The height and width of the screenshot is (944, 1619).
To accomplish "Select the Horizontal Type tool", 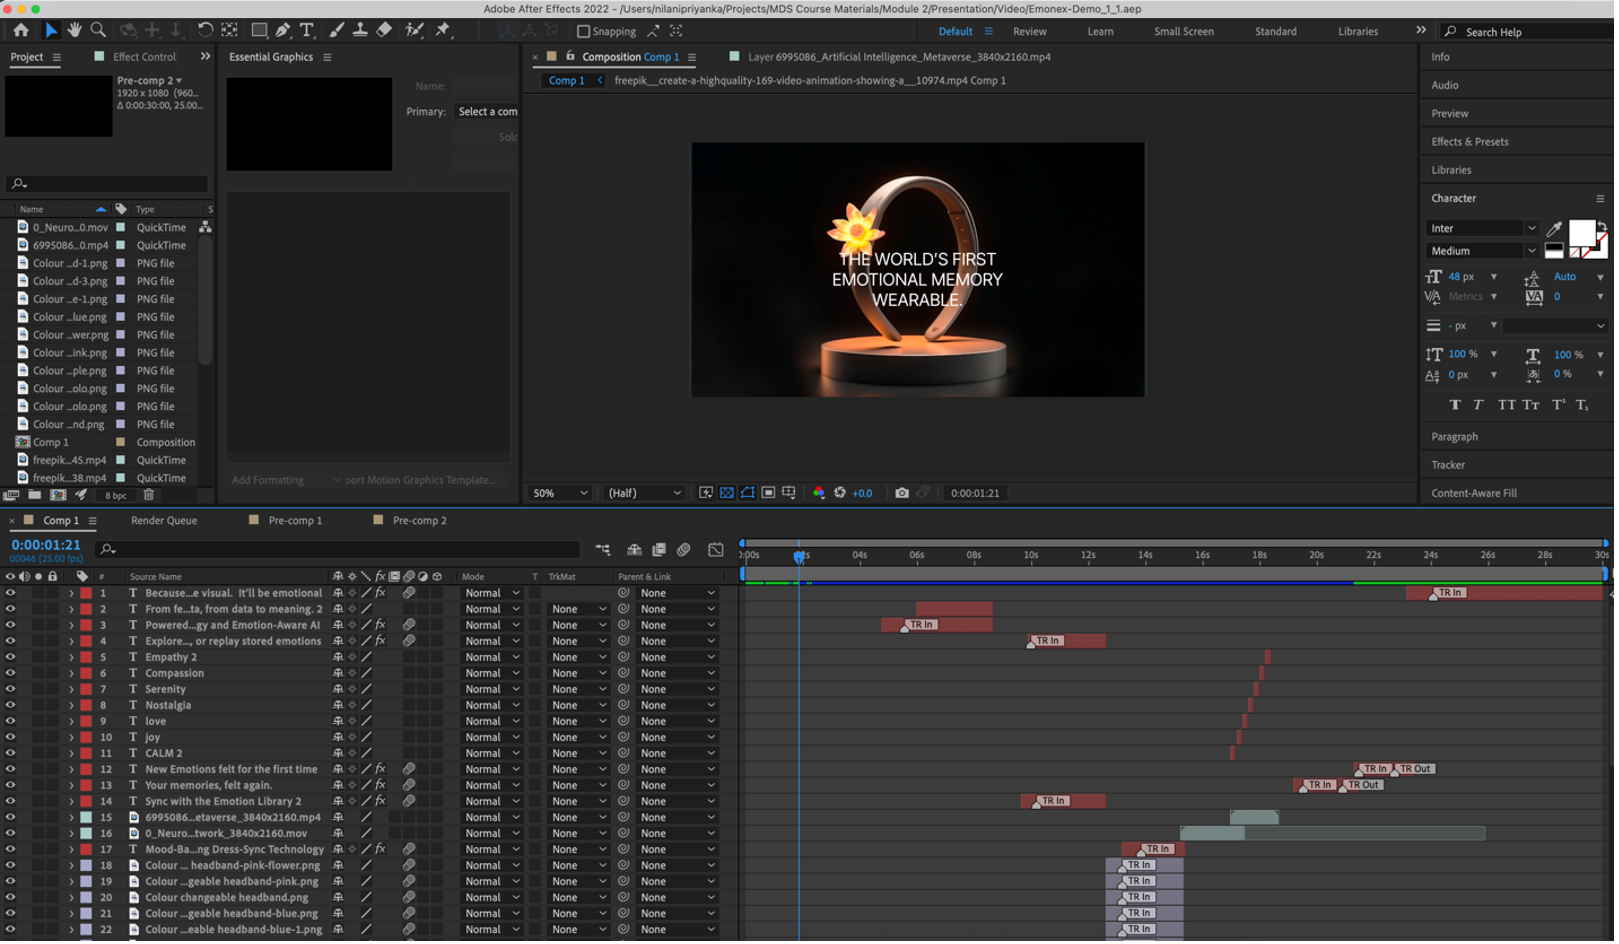I will [x=307, y=30].
